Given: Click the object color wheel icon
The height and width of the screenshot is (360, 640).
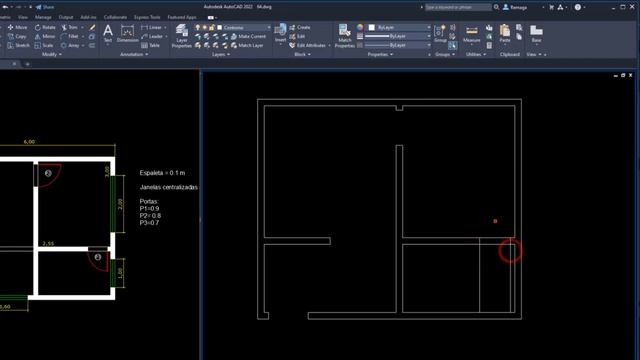Looking at the screenshot, I should 360,27.
